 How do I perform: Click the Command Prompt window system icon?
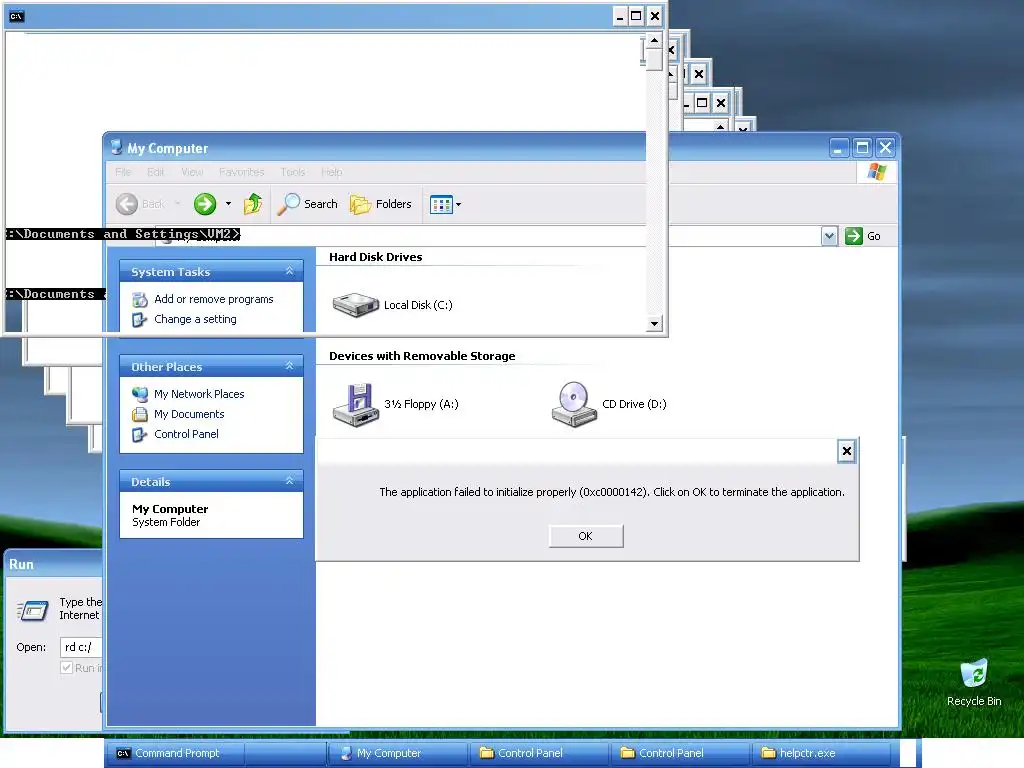coord(17,16)
